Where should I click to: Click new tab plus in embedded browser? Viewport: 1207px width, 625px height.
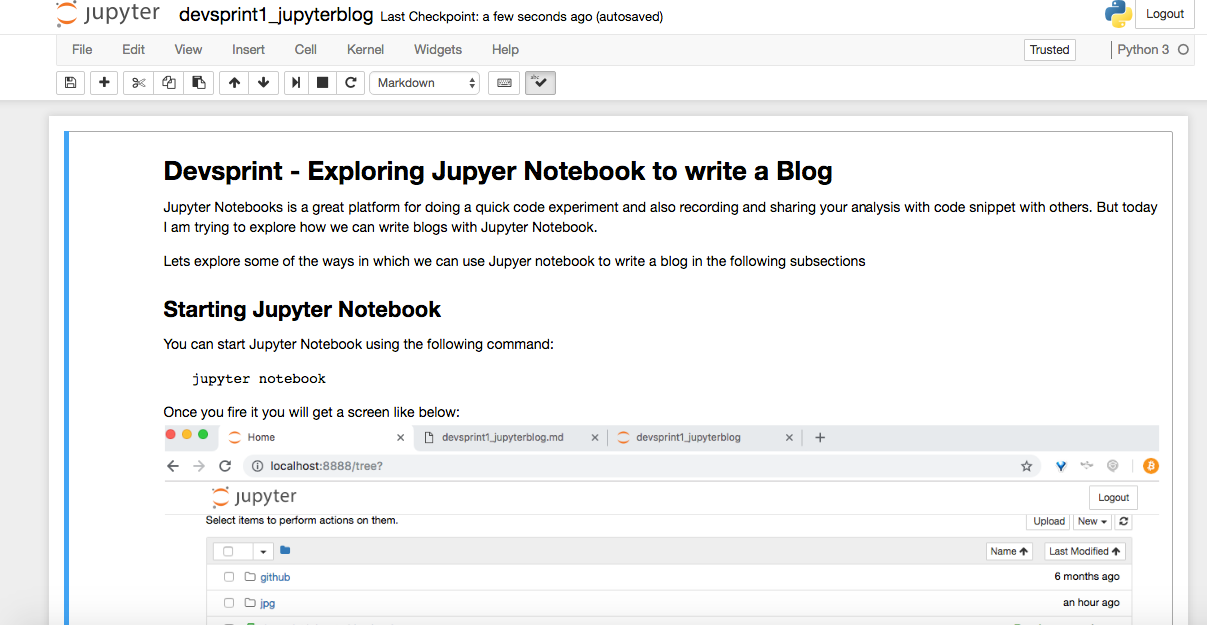(x=820, y=437)
